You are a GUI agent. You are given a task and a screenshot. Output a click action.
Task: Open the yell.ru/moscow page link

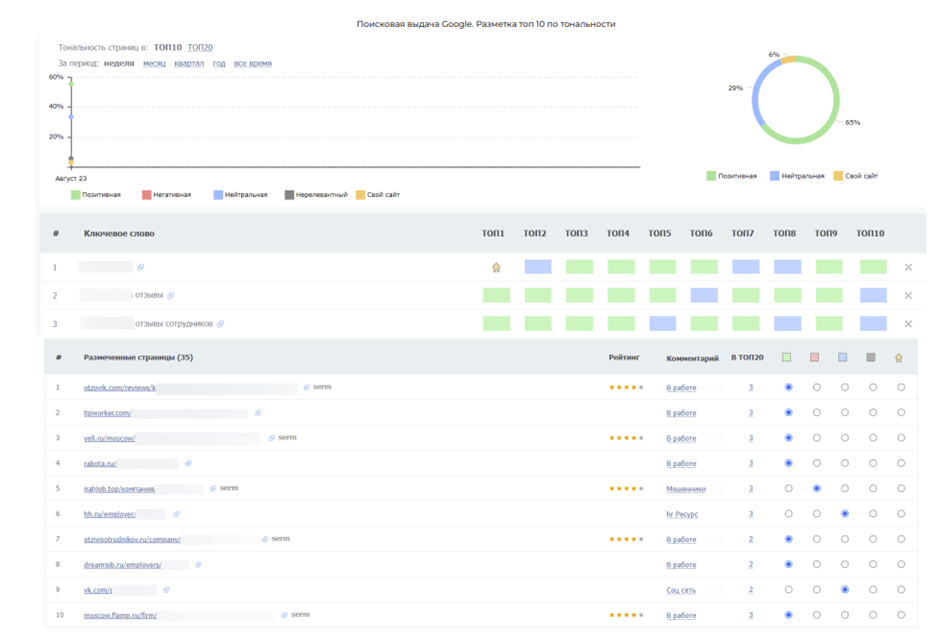tap(109, 438)
